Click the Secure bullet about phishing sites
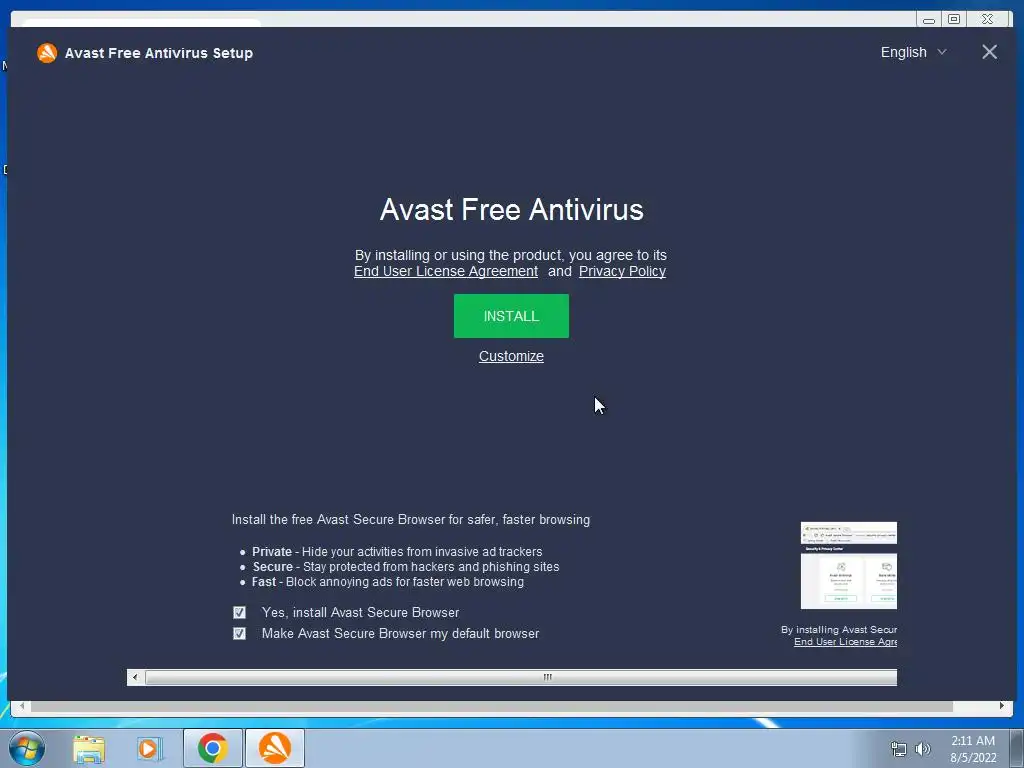Image resolution: width=1024 pixels, height=768 pixels. click(x=406, y=567)
